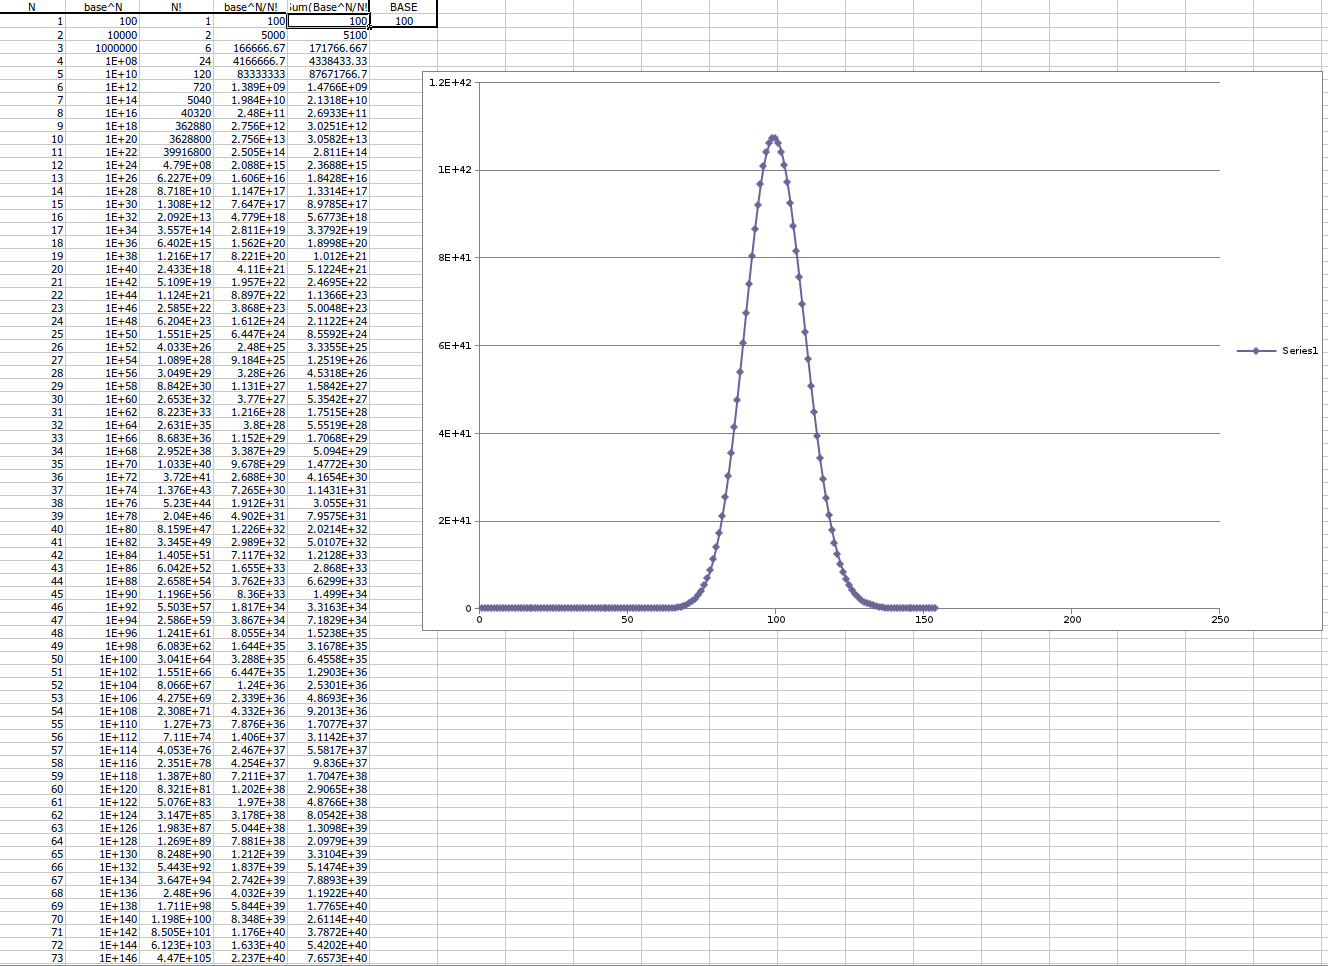Click the 6E+41 y-axis label
Screen dimensions: 1328x966
pyautogui.click(x=454, y=346)
